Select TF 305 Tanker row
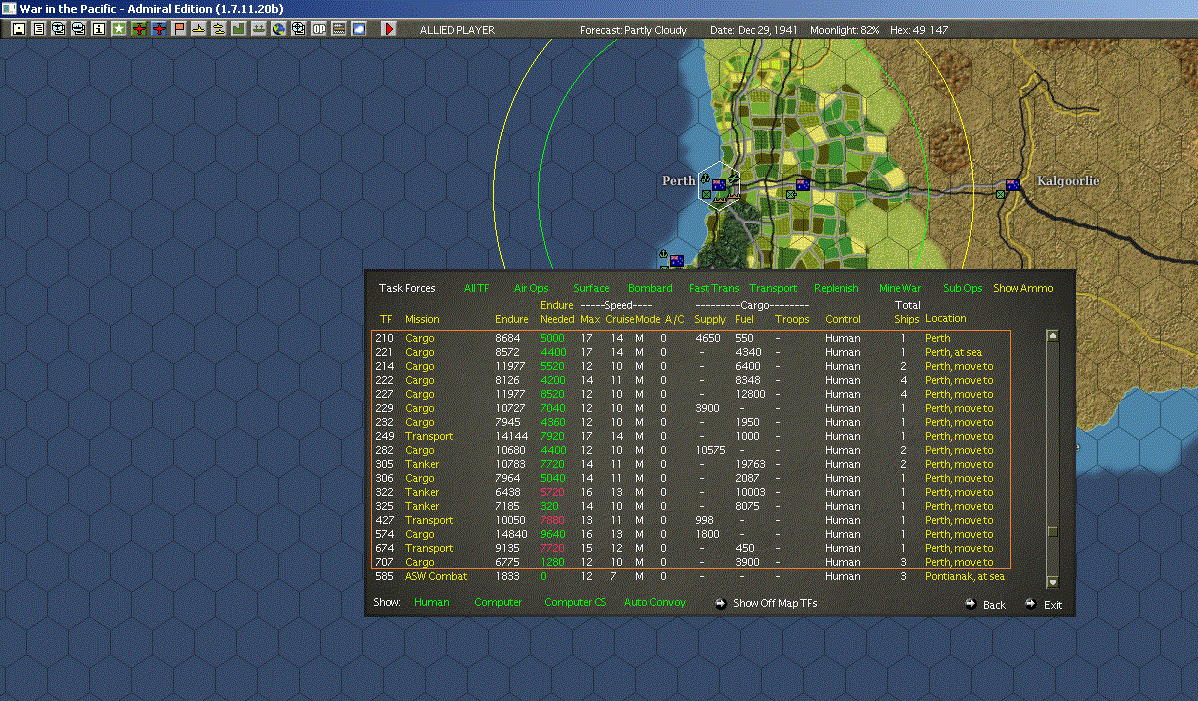Screen dimensions: 1198x701 tap(691, 464)
